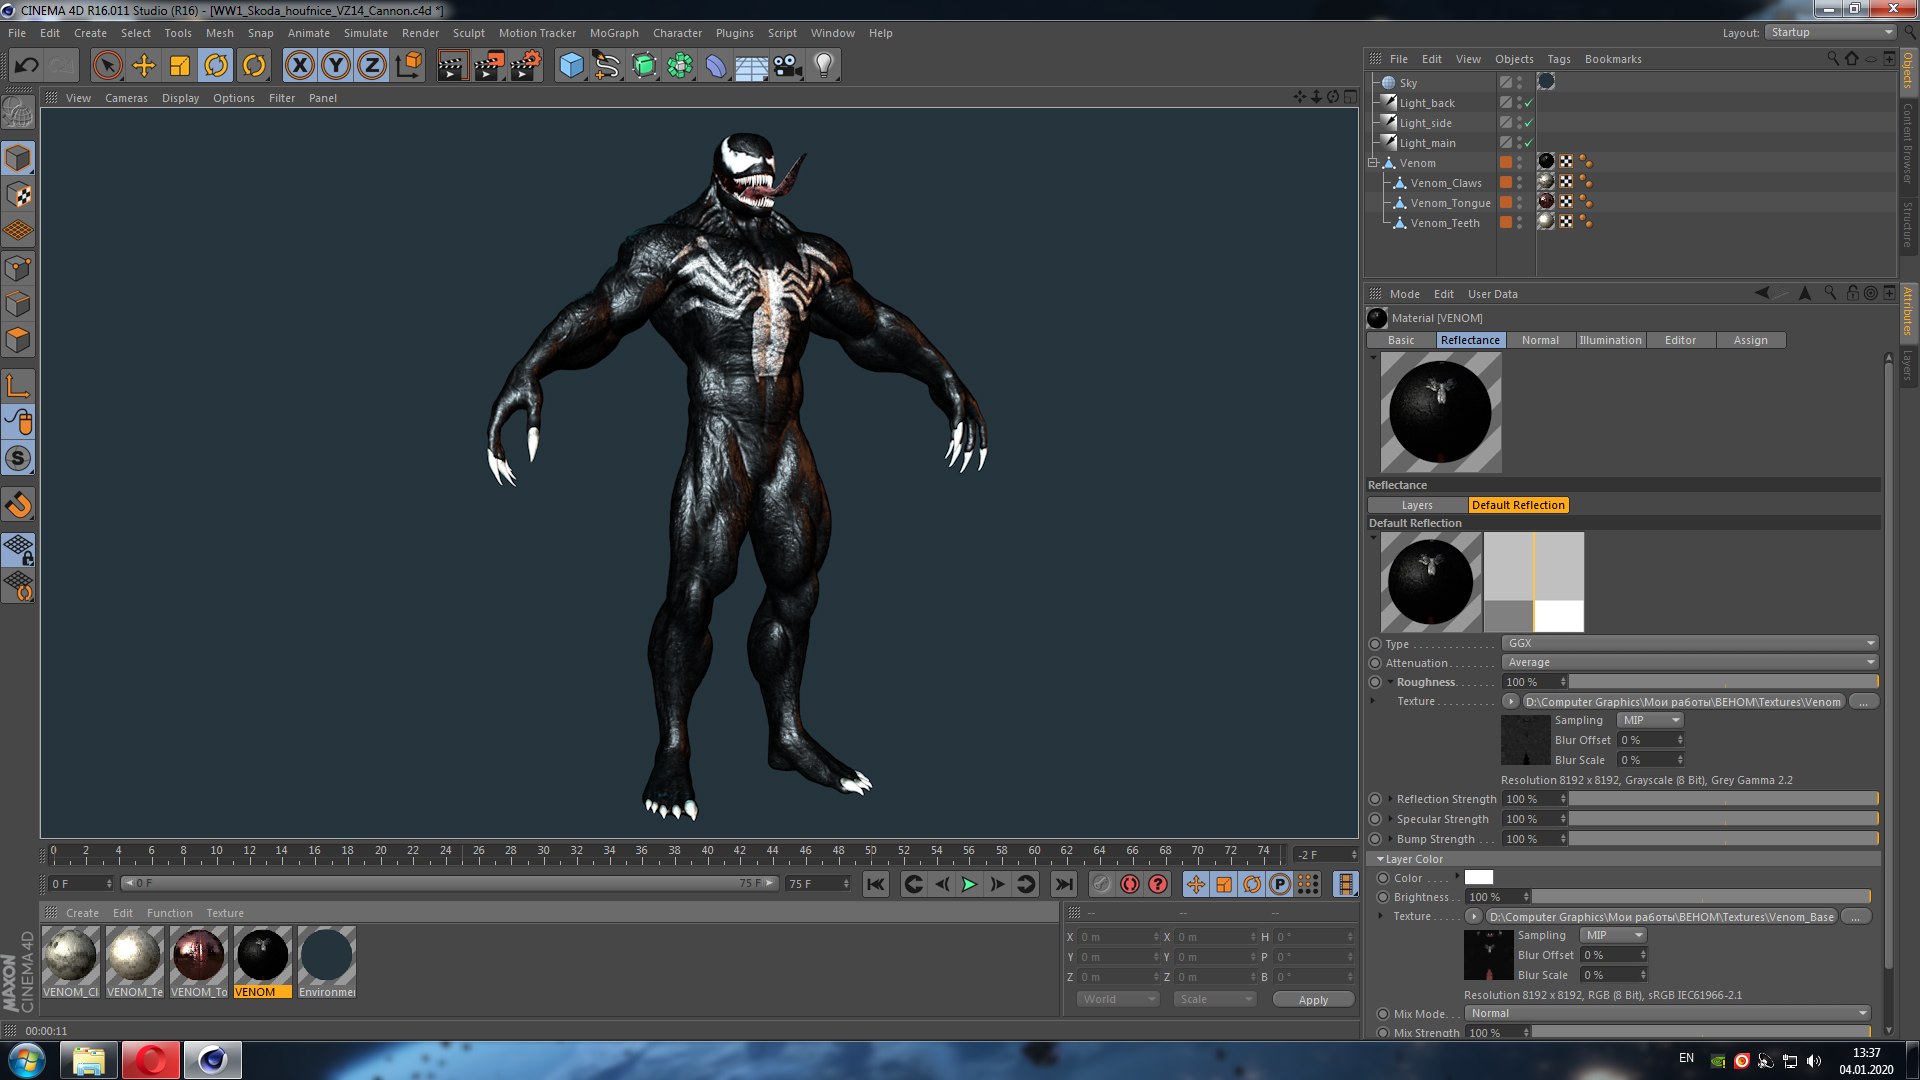Viewport: 1920px width, 1080px height.
Task: Toggle Light_back enabled checkmark
Action: tap(1528, 103)
